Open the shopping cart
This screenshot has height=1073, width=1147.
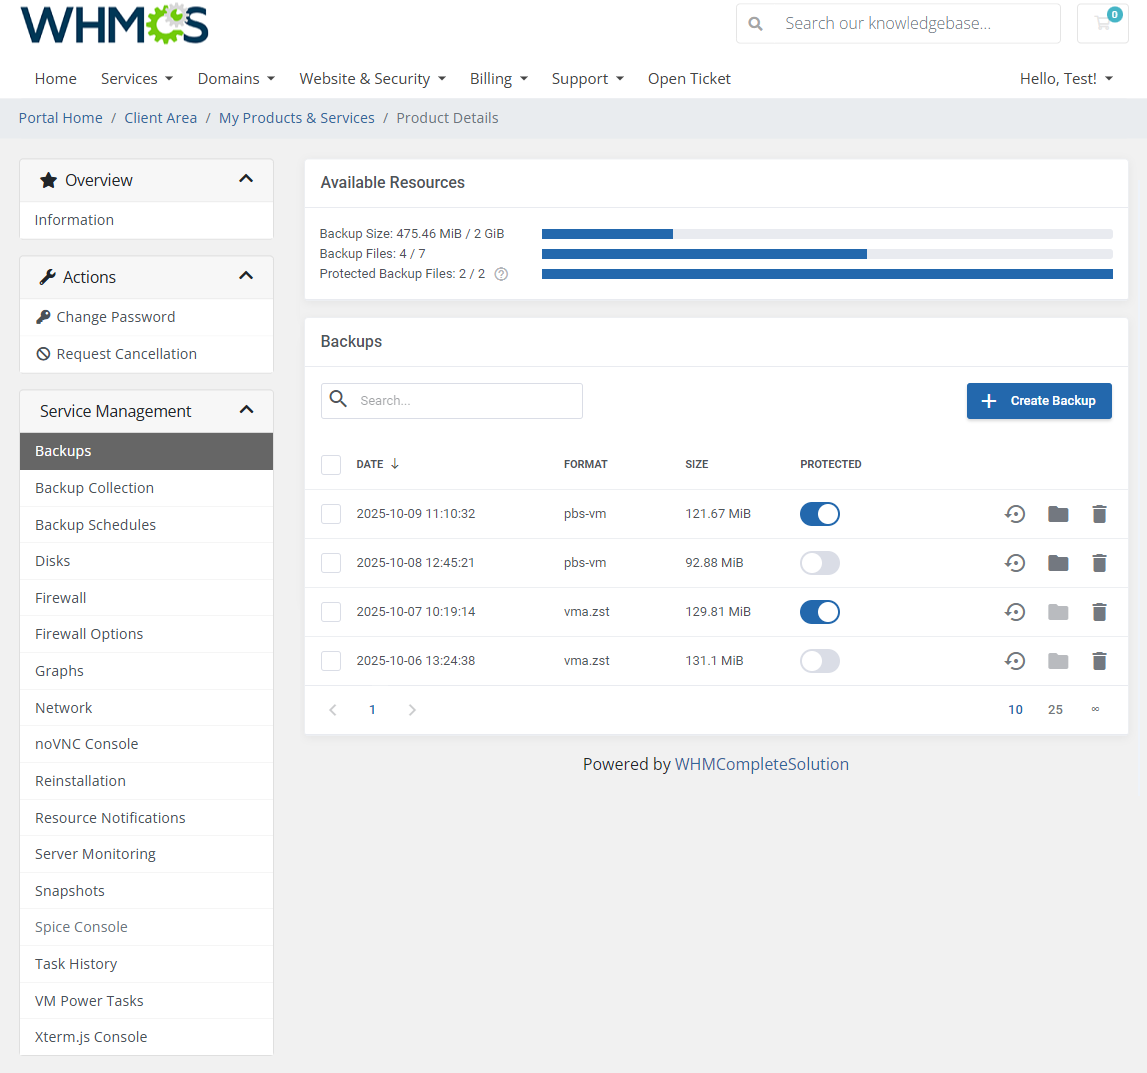tap(1102, 22)
